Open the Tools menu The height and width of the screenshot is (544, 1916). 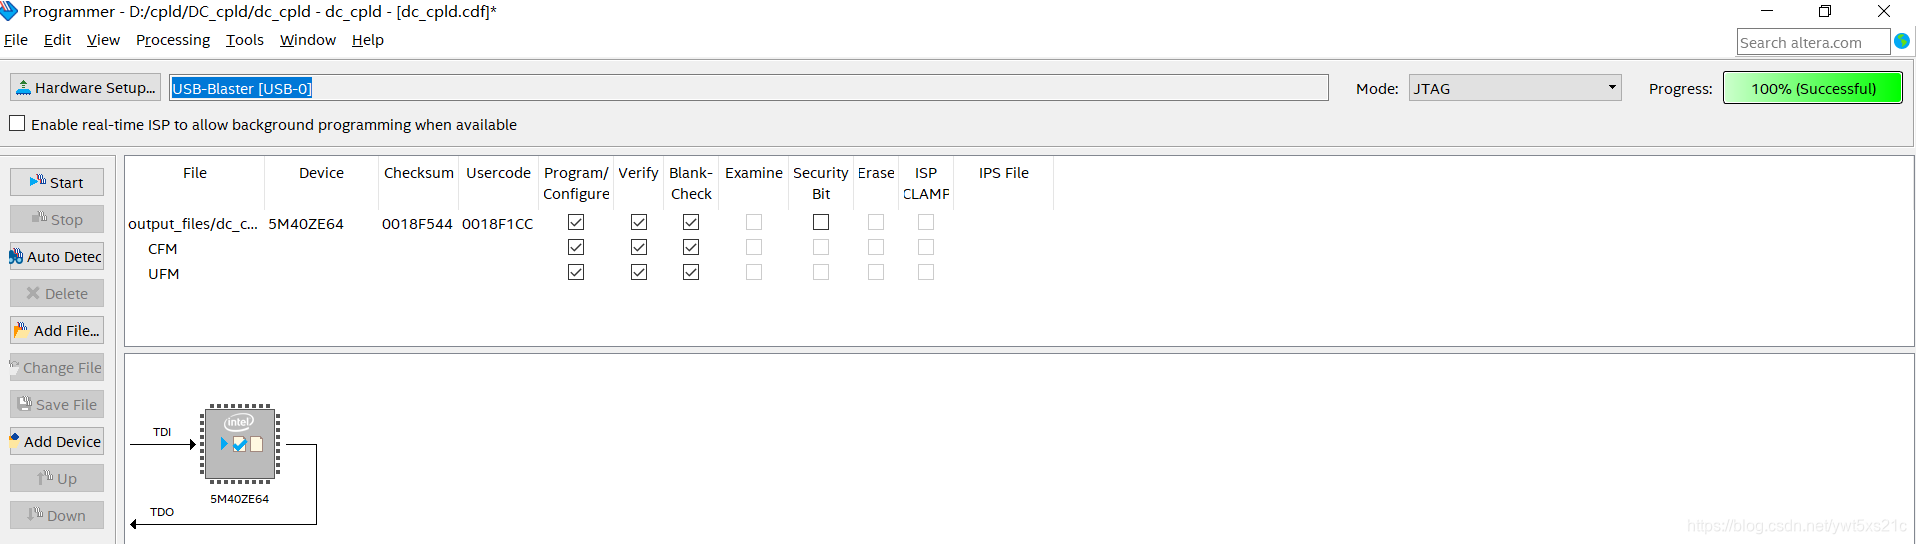pyautogui.click(x=245, y=40)
